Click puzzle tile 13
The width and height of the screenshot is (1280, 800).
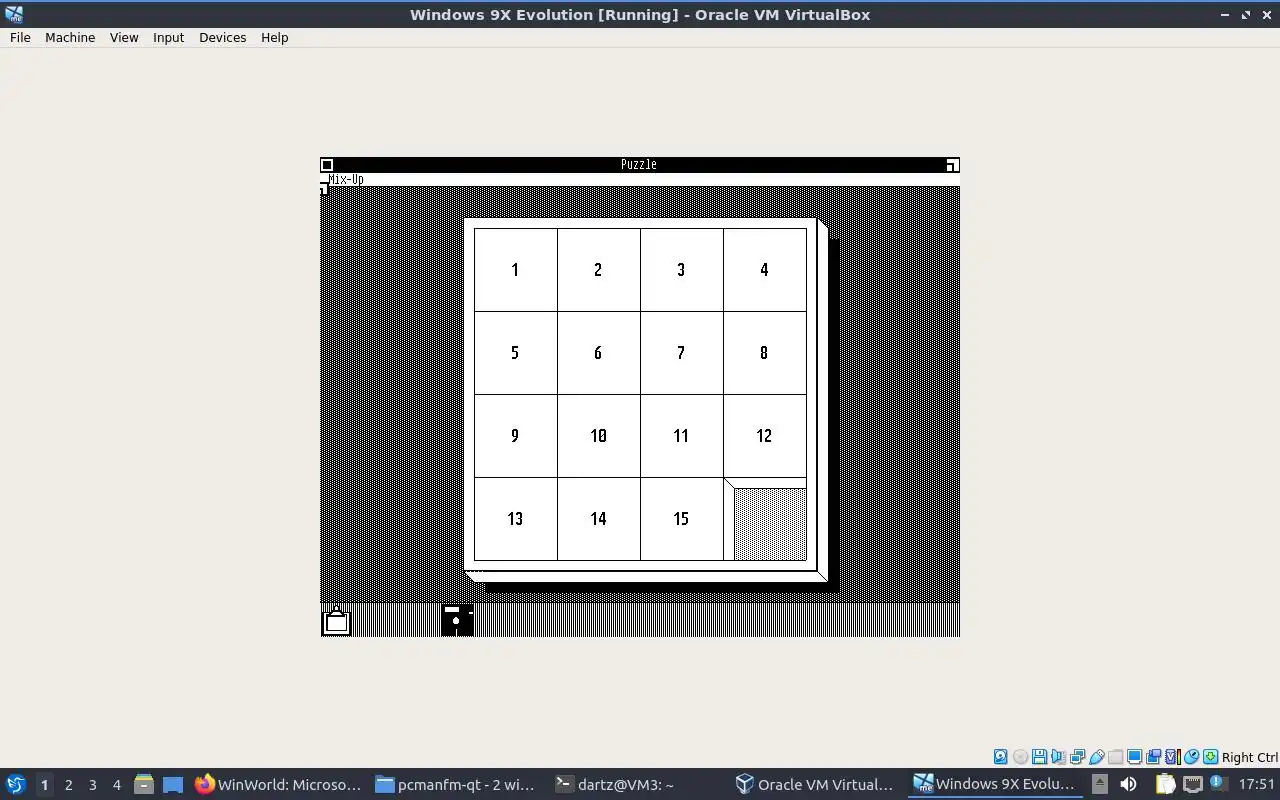coord(516,519)
